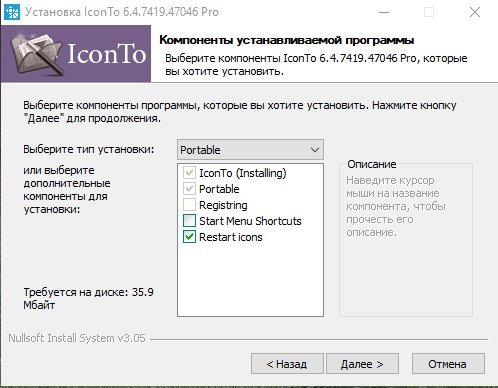Minimize the installer window
The image size is (498, 388).
coord(384,12)
